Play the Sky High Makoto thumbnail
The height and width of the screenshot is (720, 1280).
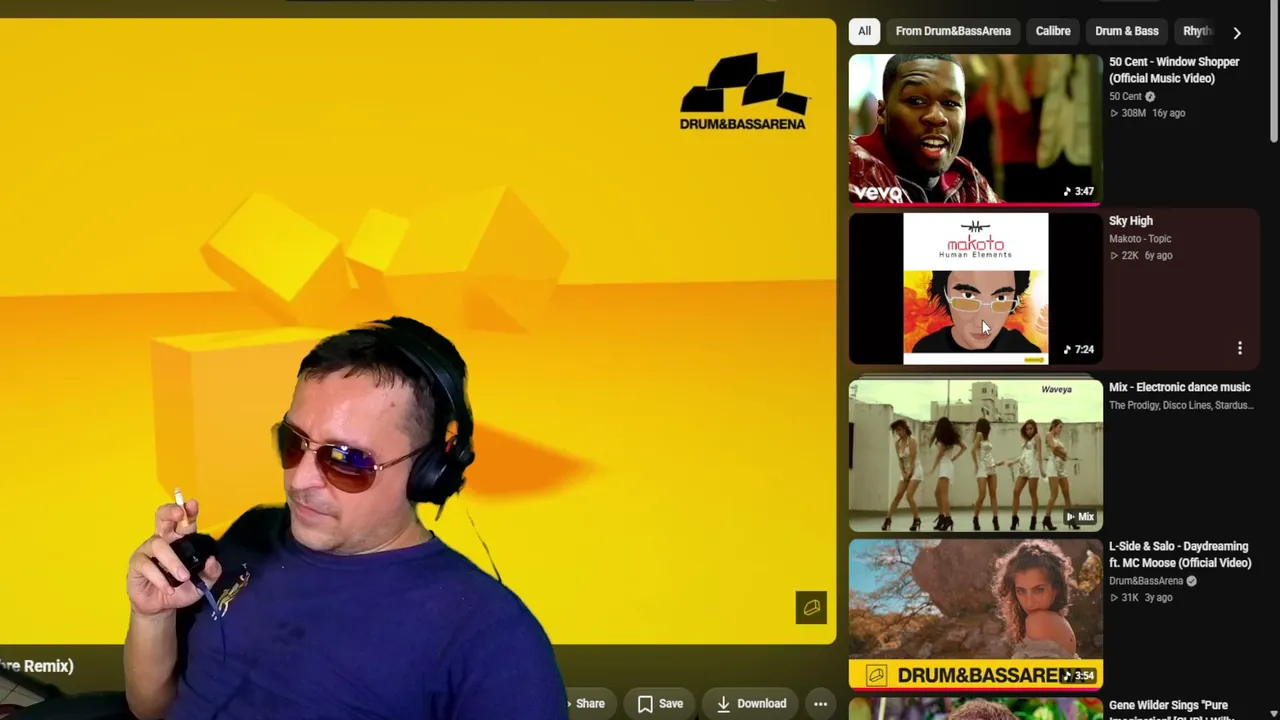pos(975,288)
